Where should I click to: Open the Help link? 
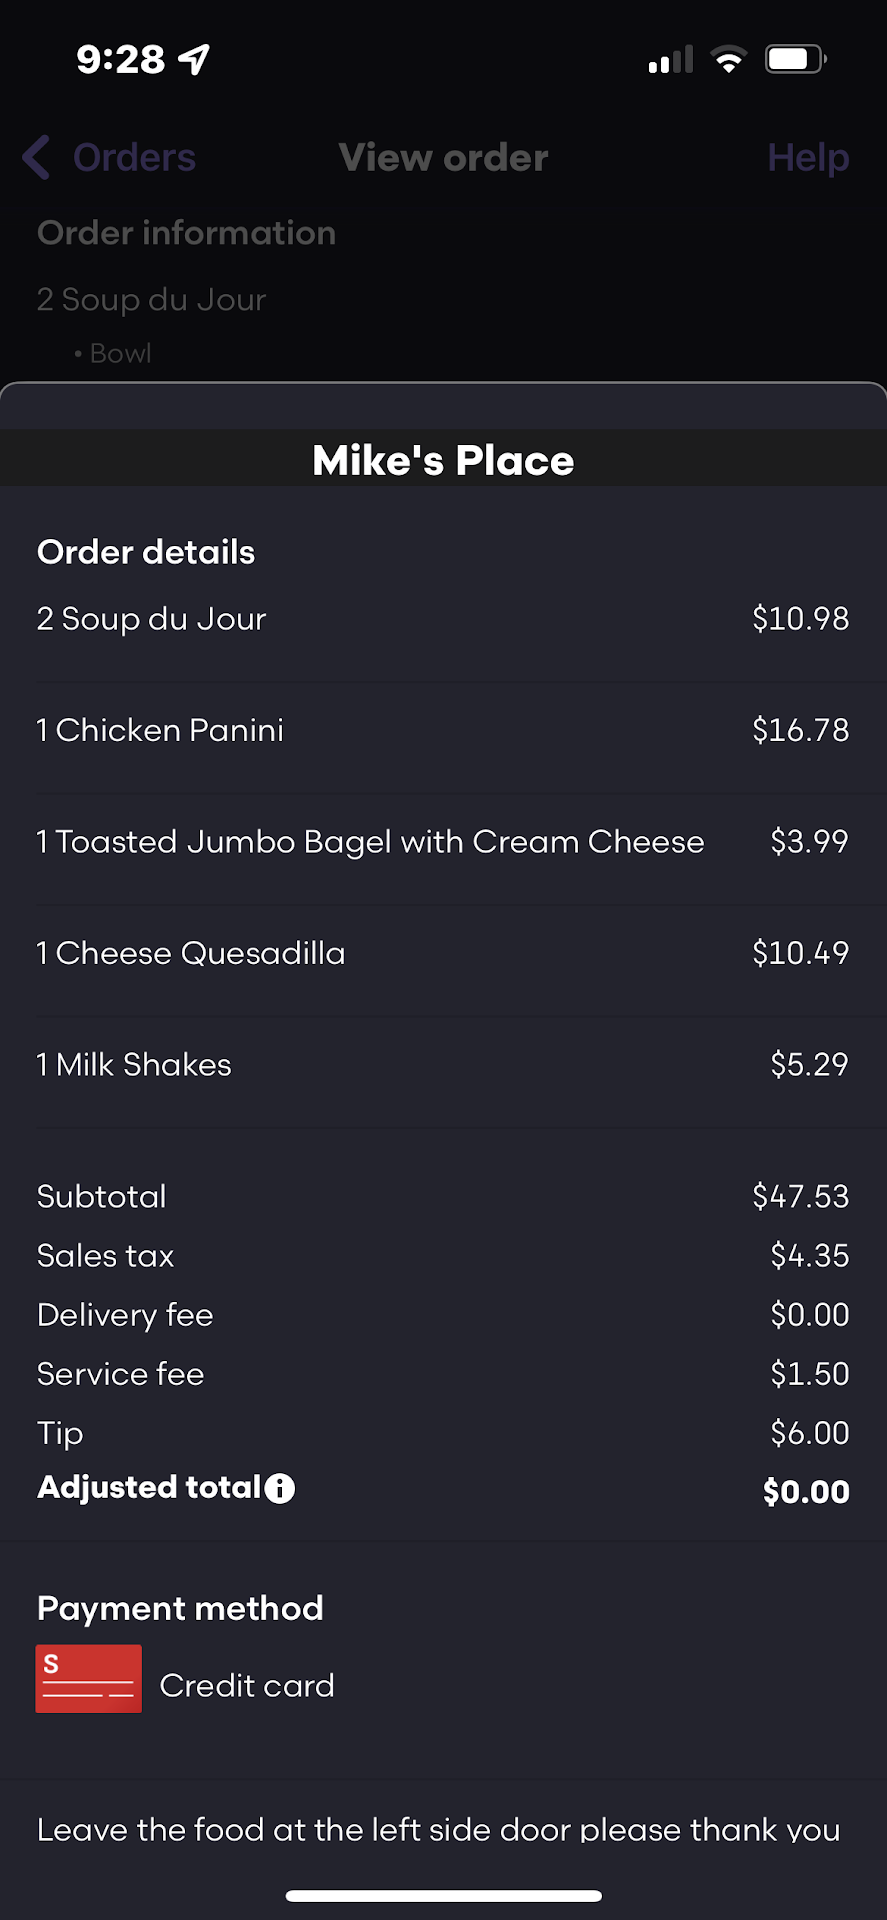(808, 158)
